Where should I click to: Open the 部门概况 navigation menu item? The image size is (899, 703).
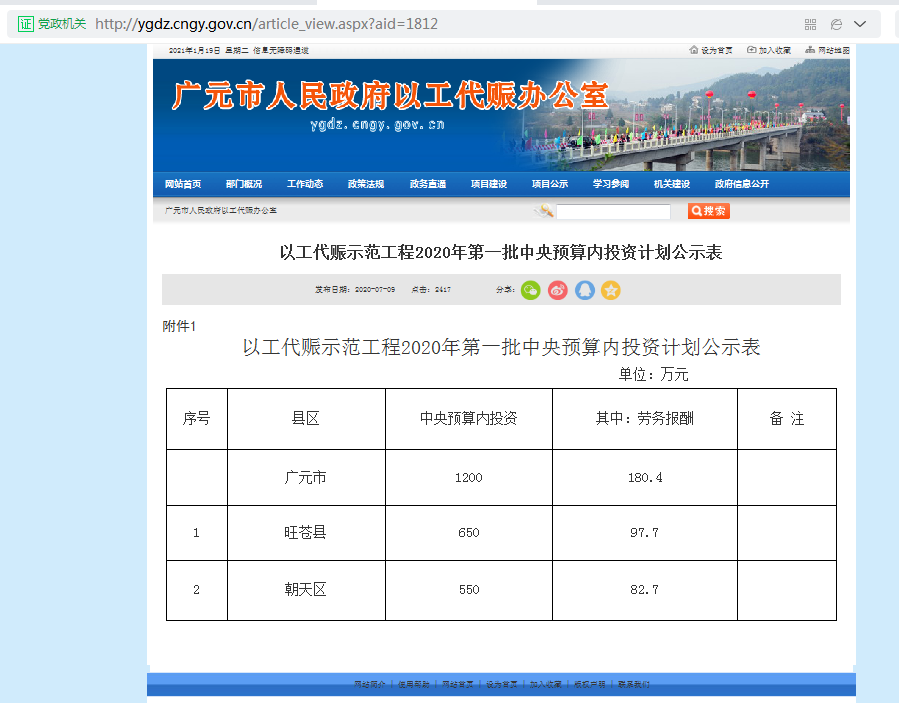point(244,184)
